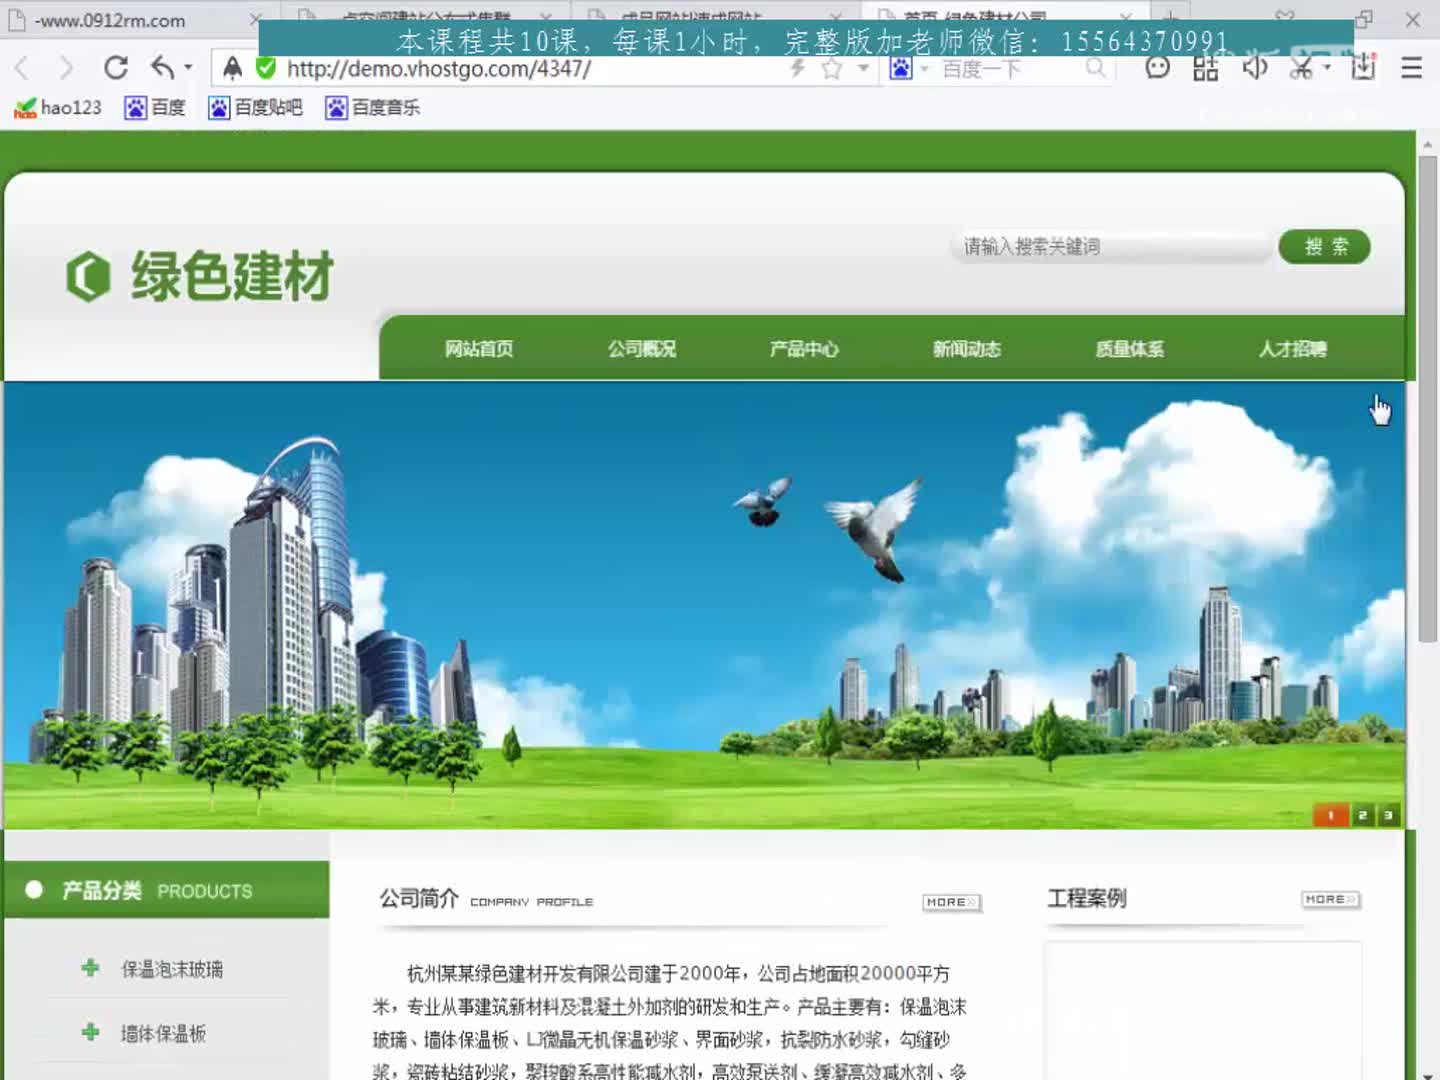The width and height of the screenshot is (1440, 1080).
Task: Open 新闻动态 nav item
Action: coord(967,348)
